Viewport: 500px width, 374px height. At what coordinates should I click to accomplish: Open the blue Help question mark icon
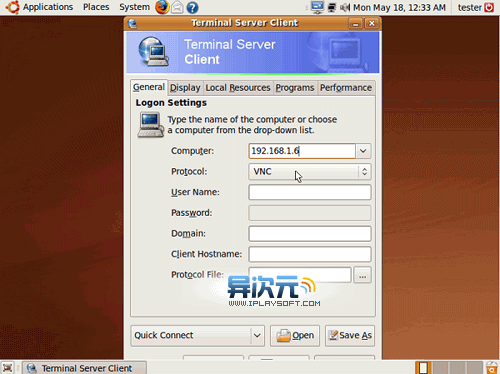(192, 7)
